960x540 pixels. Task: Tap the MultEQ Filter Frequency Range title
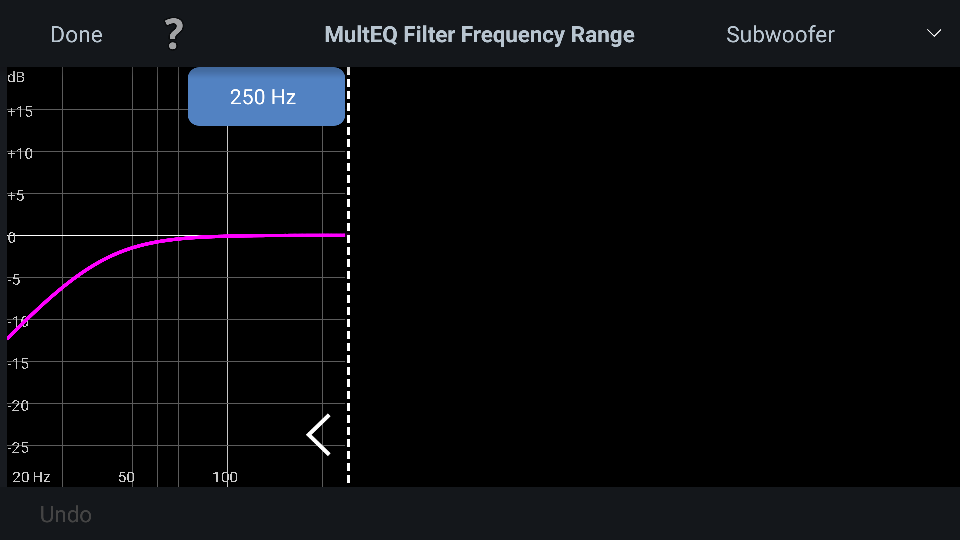coord(479,35)
